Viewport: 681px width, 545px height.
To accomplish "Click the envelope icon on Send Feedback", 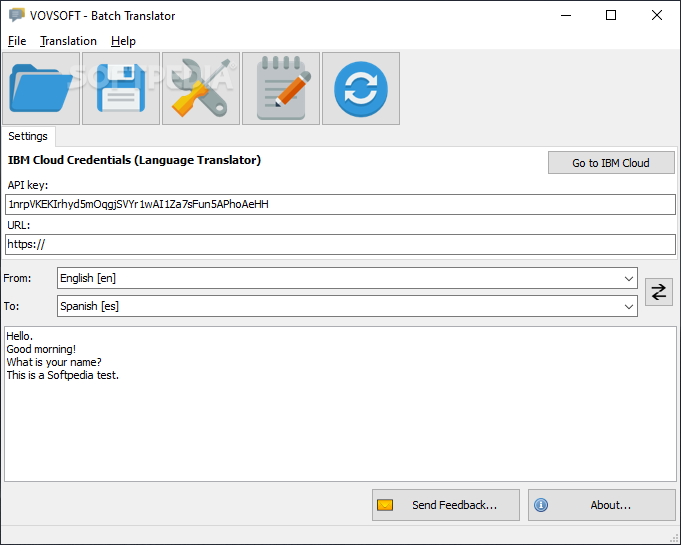I will point(385,505).
